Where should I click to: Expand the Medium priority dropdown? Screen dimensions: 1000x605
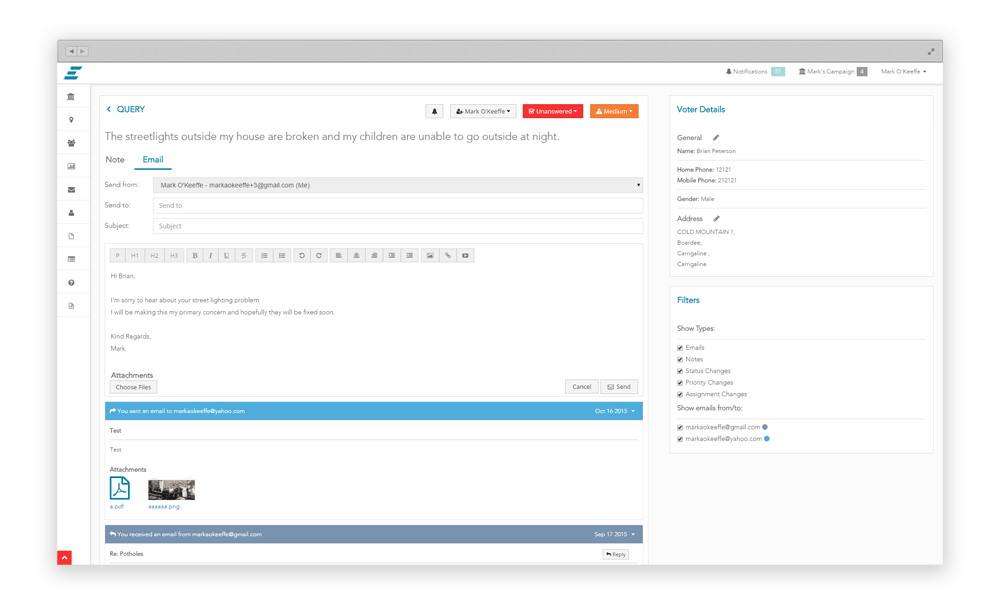coord(614,111)
